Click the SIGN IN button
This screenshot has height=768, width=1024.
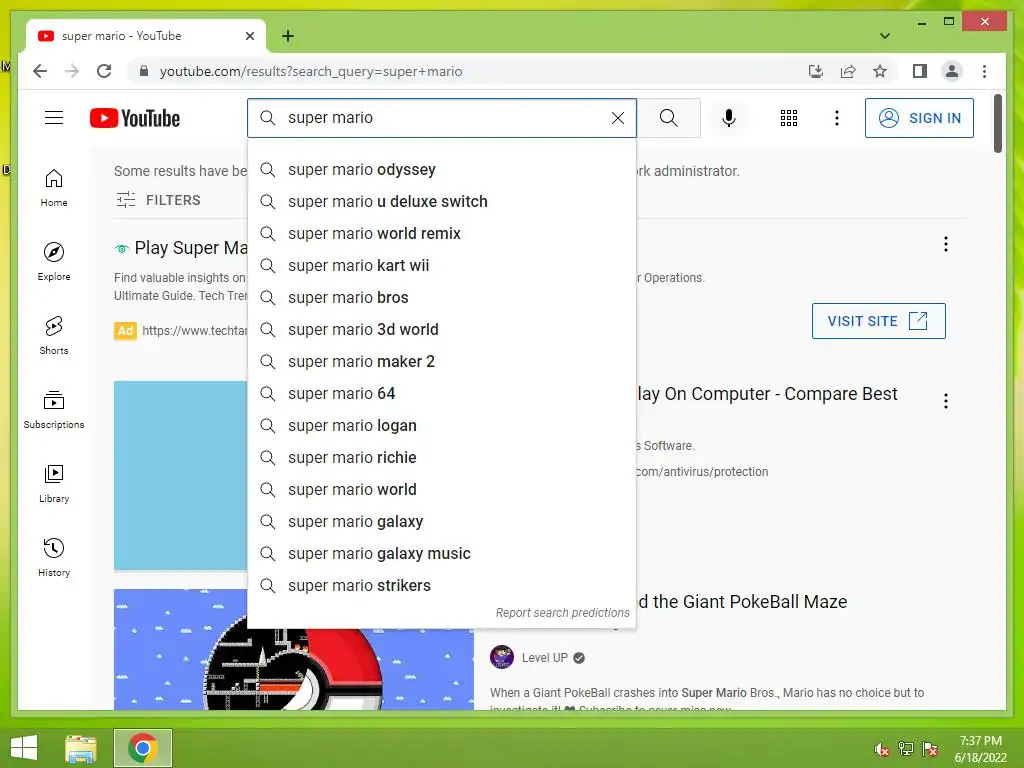[x=919, y=118]
